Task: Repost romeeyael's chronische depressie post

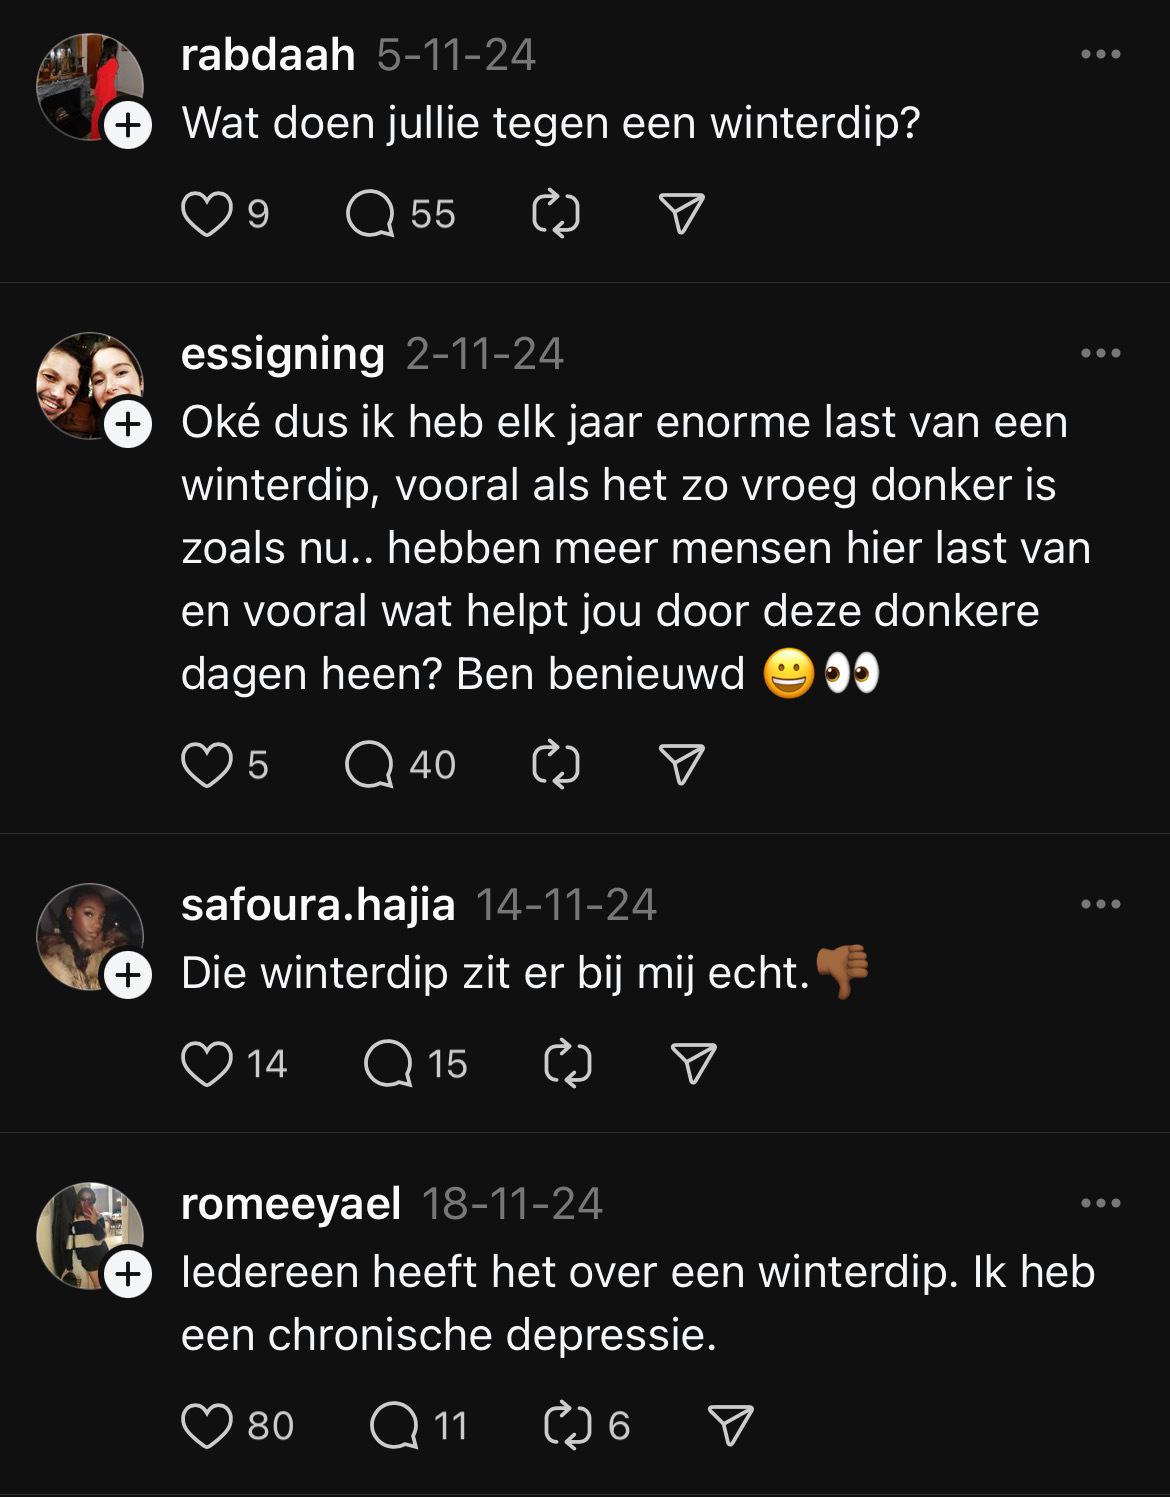Action: tap(568, 1425)
